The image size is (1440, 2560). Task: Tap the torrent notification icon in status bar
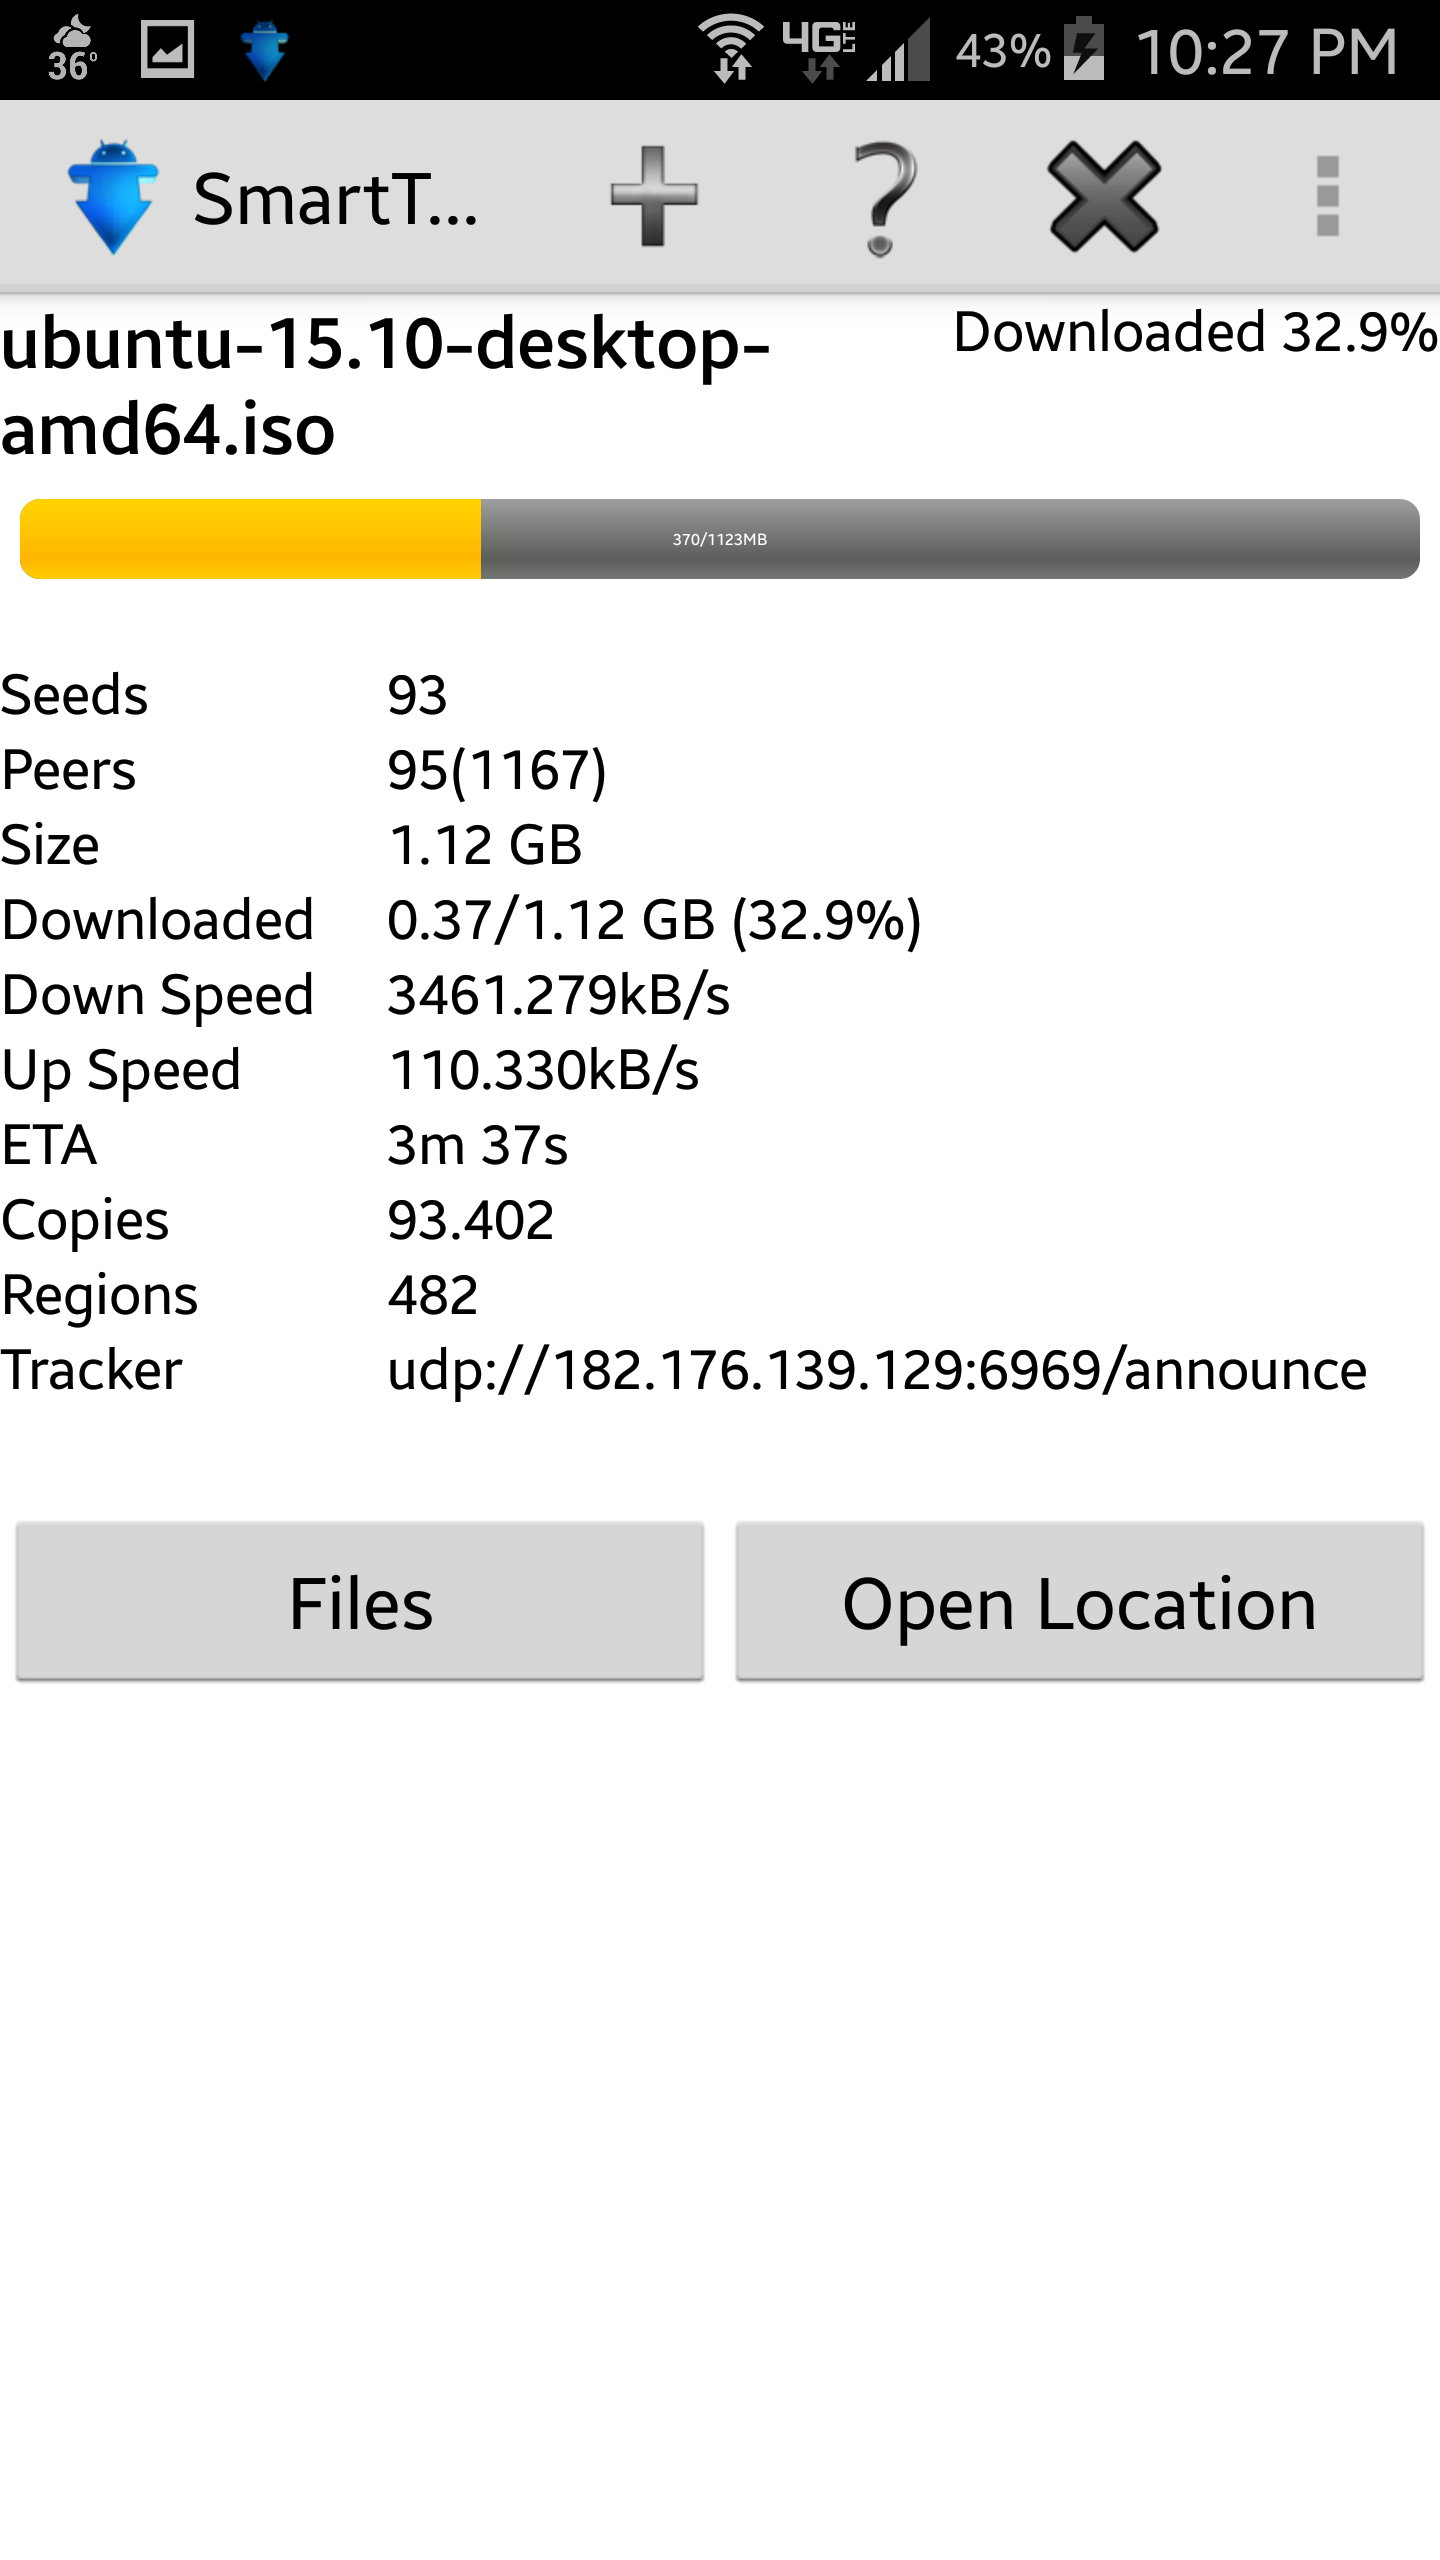264,50
